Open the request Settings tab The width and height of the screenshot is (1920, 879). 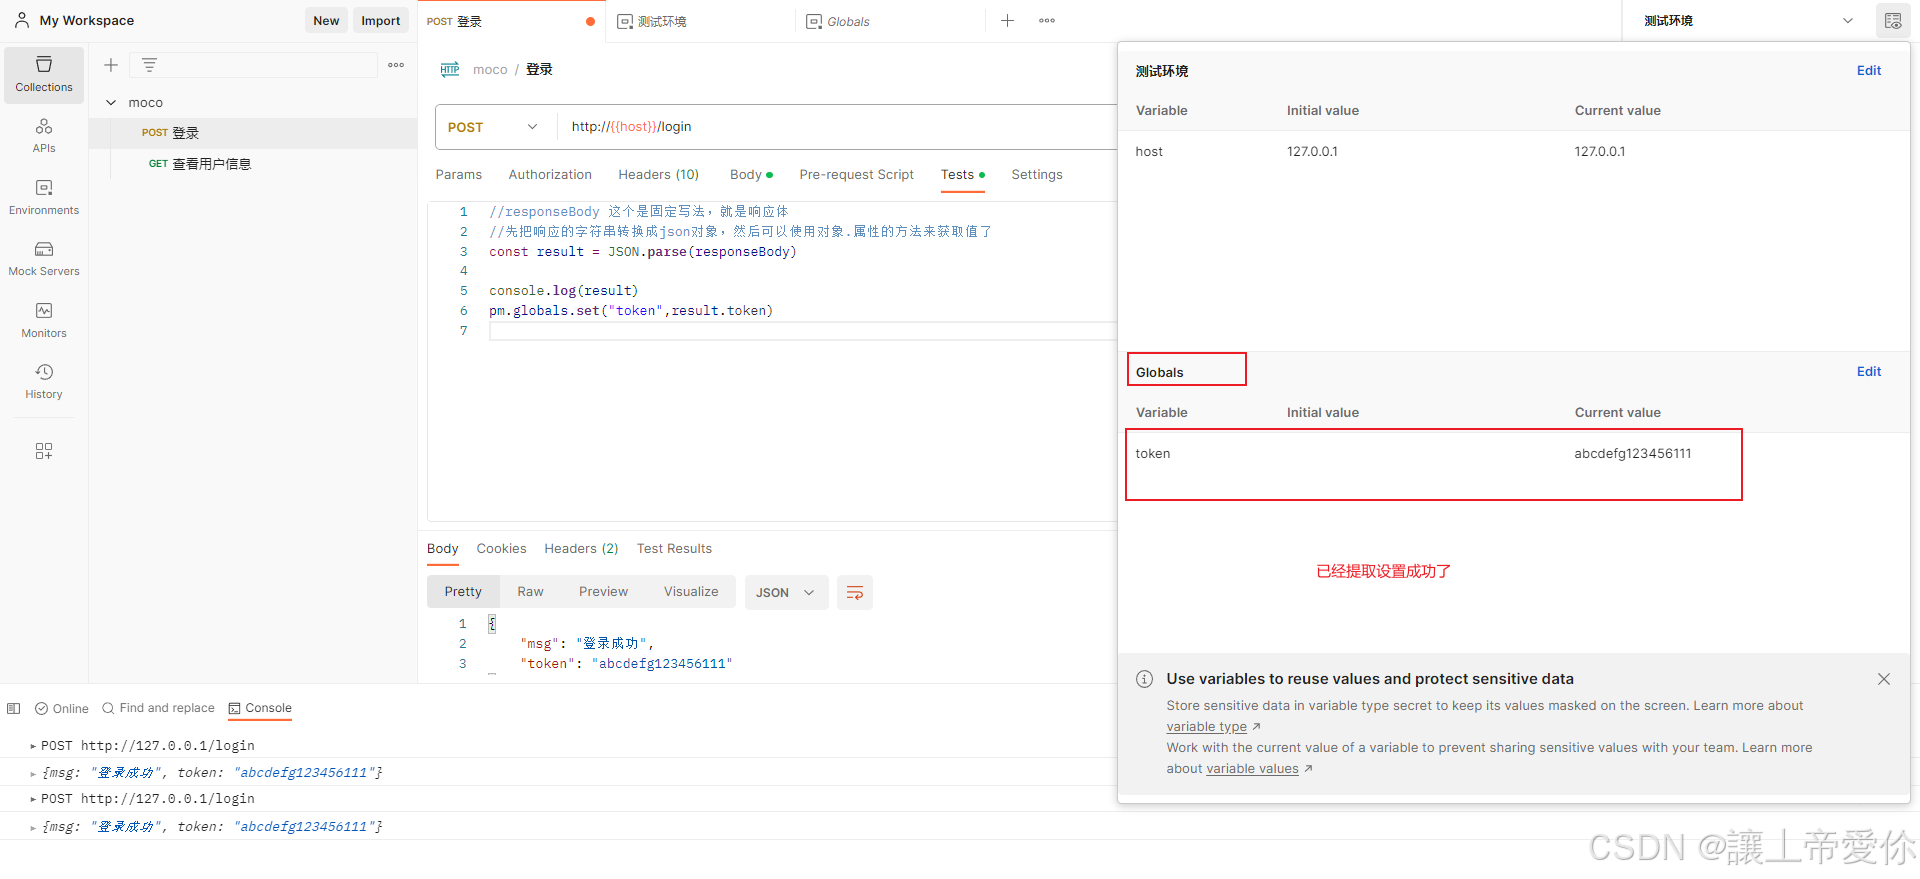tap(1037, 175)
